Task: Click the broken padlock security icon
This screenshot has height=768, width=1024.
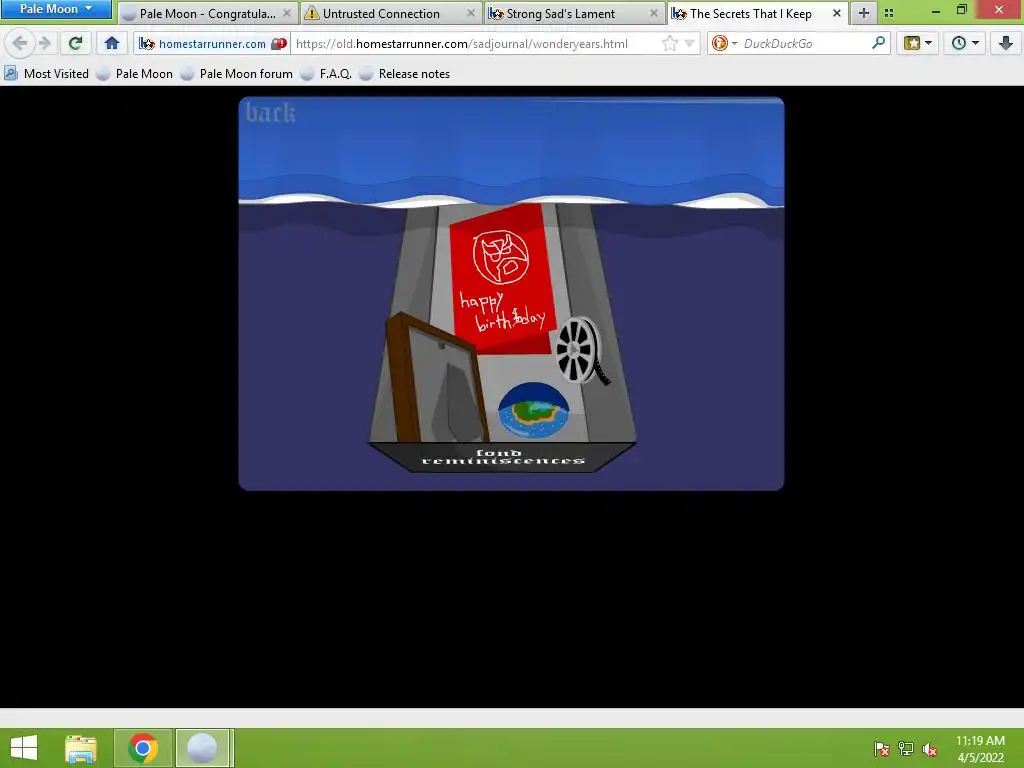Action: [279, 44]
